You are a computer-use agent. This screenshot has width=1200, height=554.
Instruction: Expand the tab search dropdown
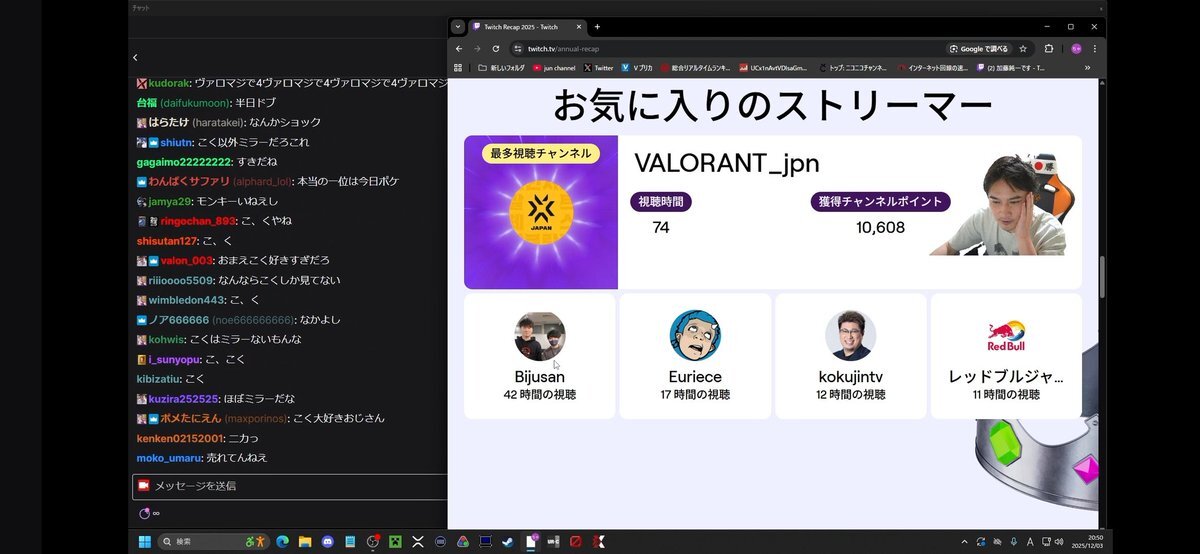click(457, 27)
